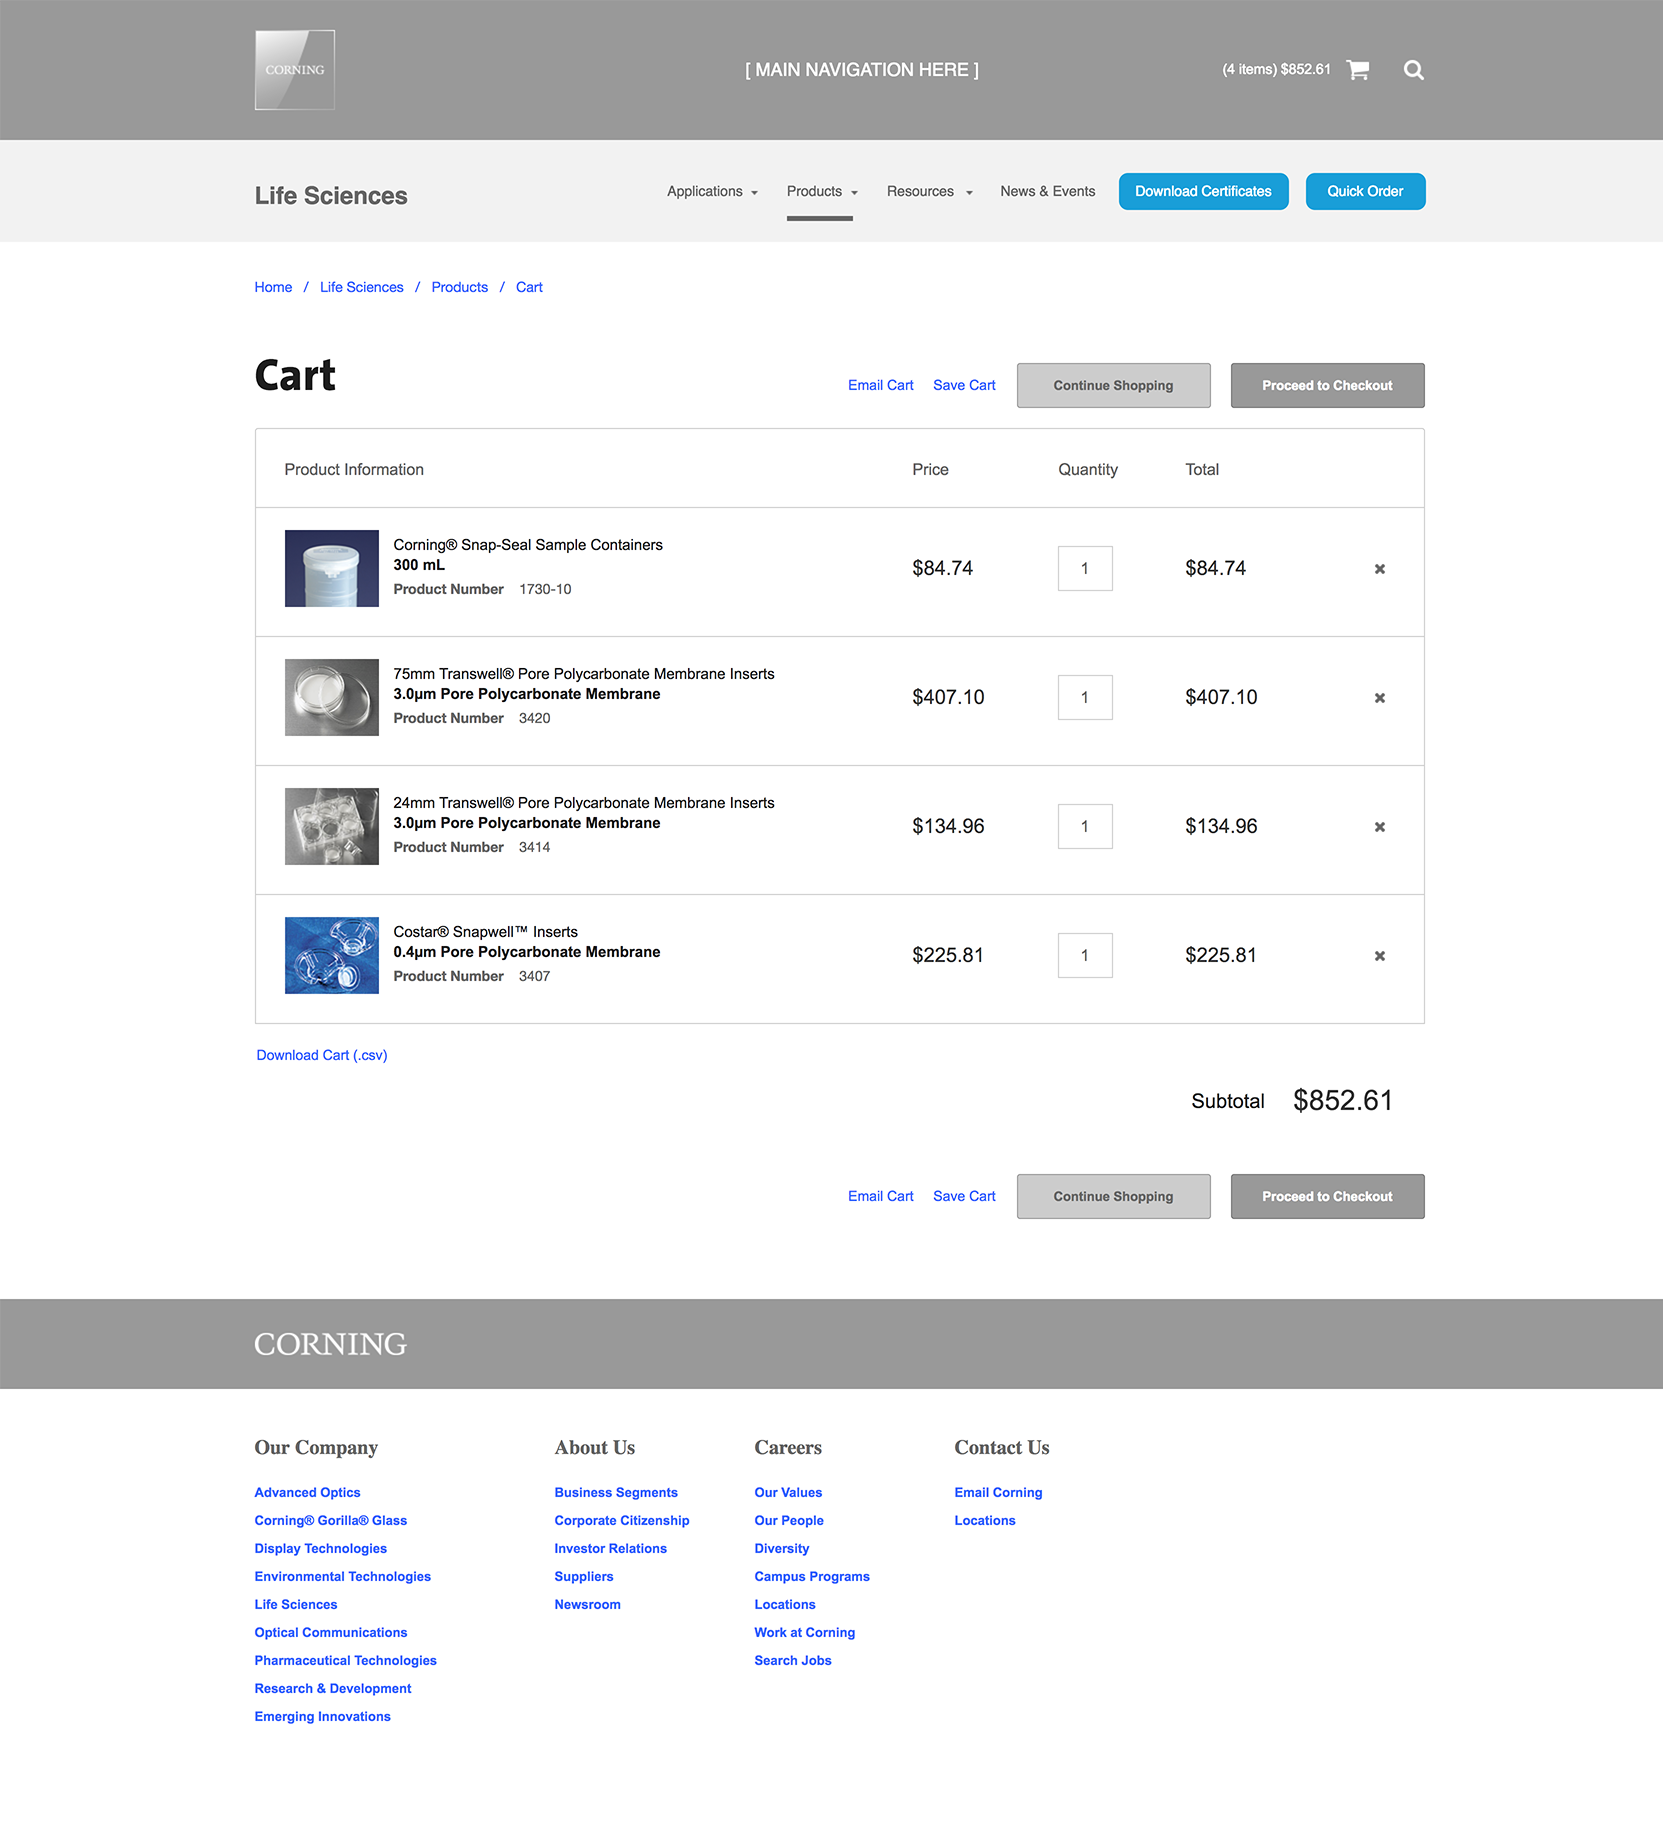Expand the Applications dropdown menu
Viewport: 1663px width, 1833px height.
click(712, 191)
